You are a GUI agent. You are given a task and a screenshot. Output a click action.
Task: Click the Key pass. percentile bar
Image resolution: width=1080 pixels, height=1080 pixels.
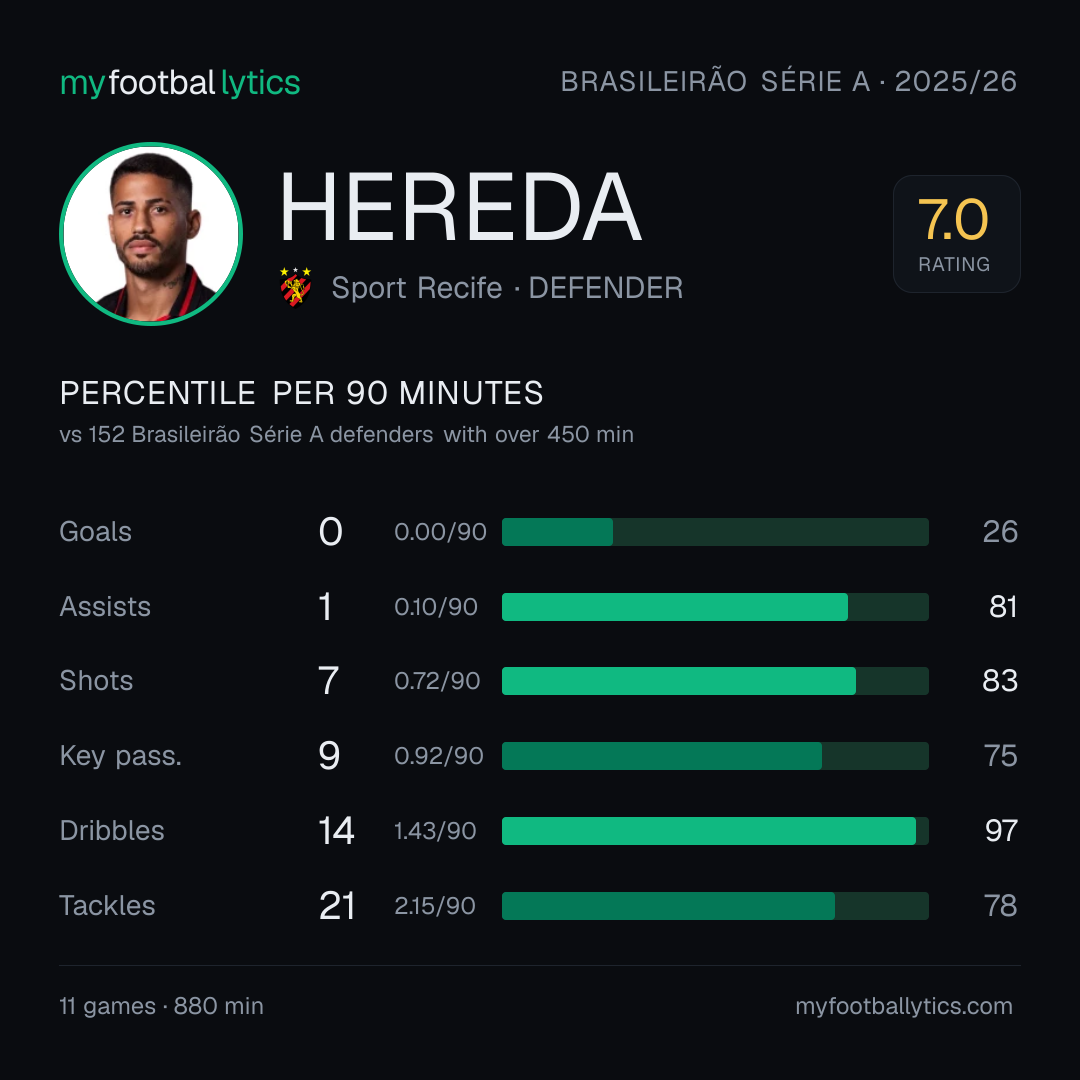point(715,756)
